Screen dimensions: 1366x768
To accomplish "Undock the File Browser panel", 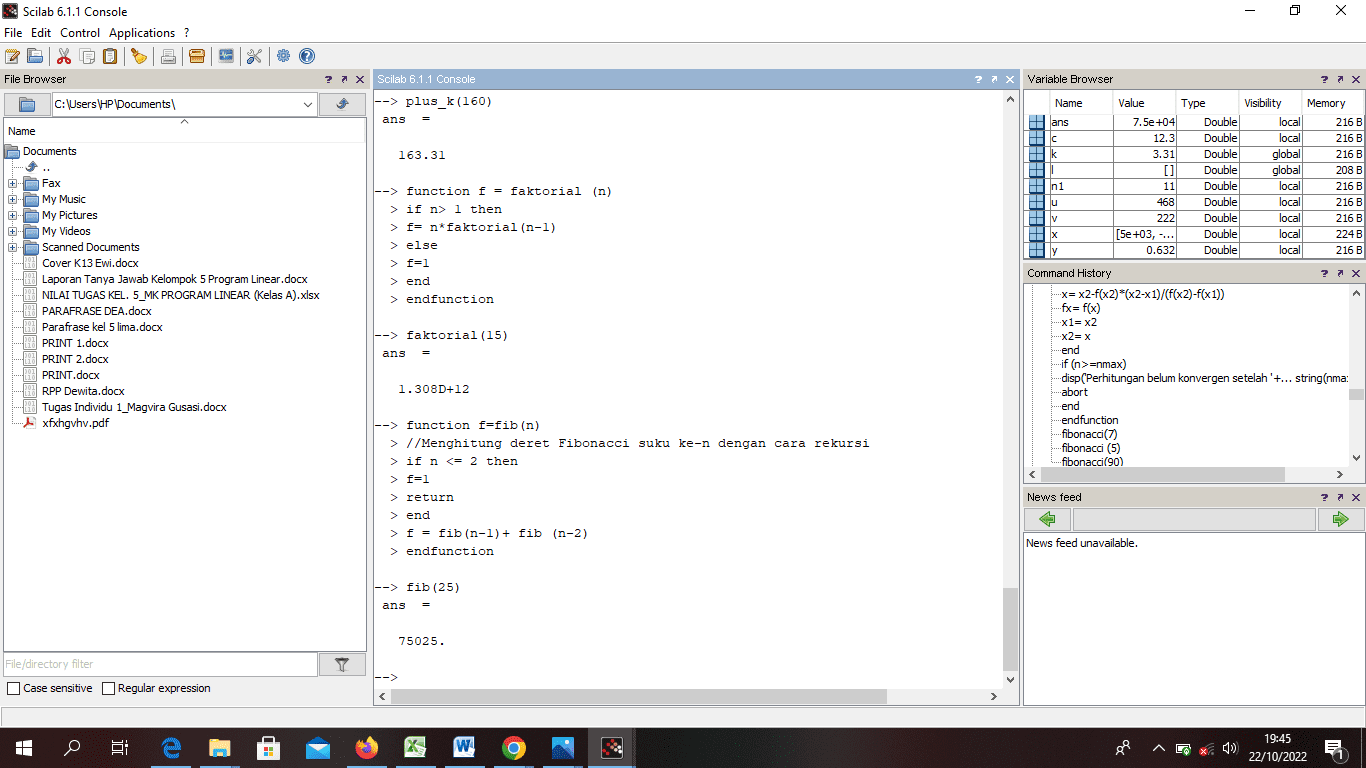I will [344, 79].
